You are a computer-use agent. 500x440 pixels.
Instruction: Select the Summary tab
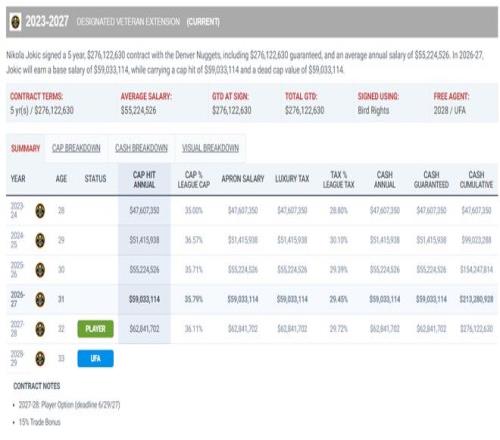[25, 148]
